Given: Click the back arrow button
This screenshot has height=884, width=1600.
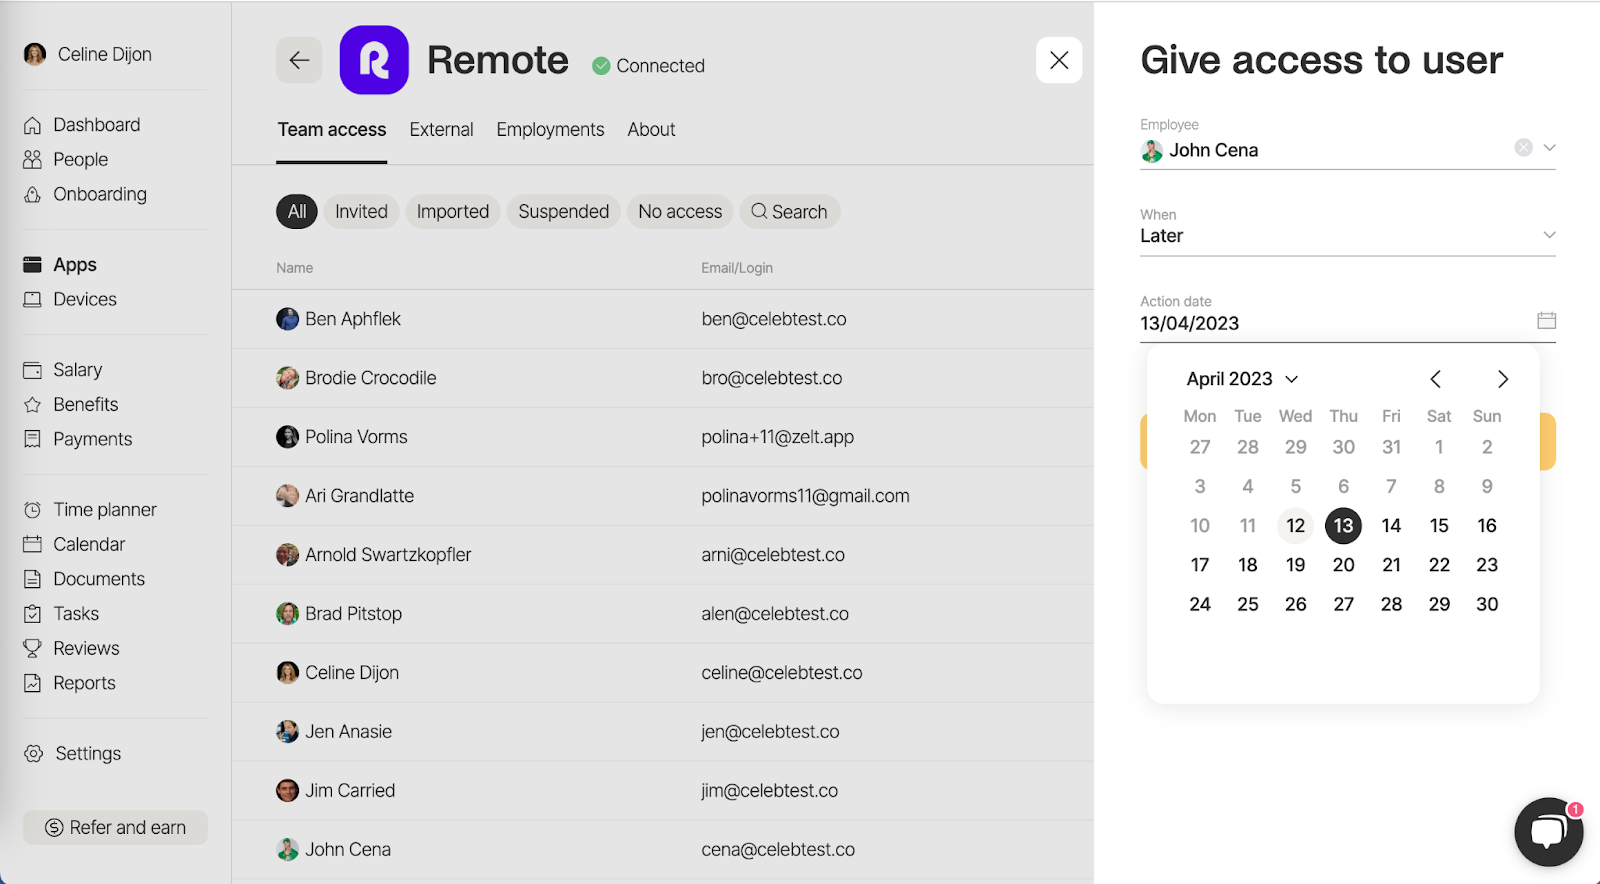Looking at the screenshot, I should [x=299, y=60].
